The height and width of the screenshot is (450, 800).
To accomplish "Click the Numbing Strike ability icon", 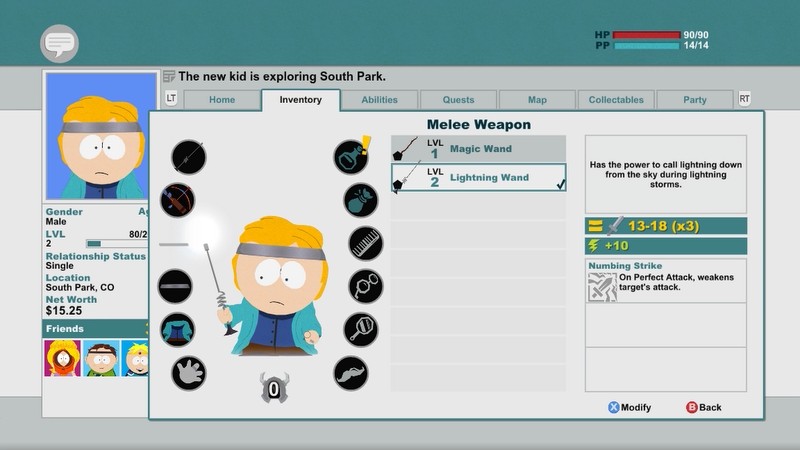I will tap(603, 287).
